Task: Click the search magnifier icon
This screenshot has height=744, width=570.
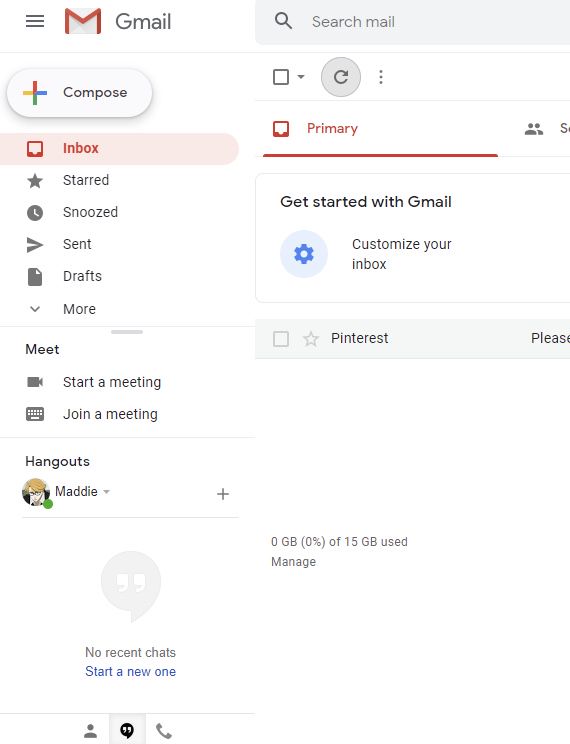Action: tap(283, 21)
